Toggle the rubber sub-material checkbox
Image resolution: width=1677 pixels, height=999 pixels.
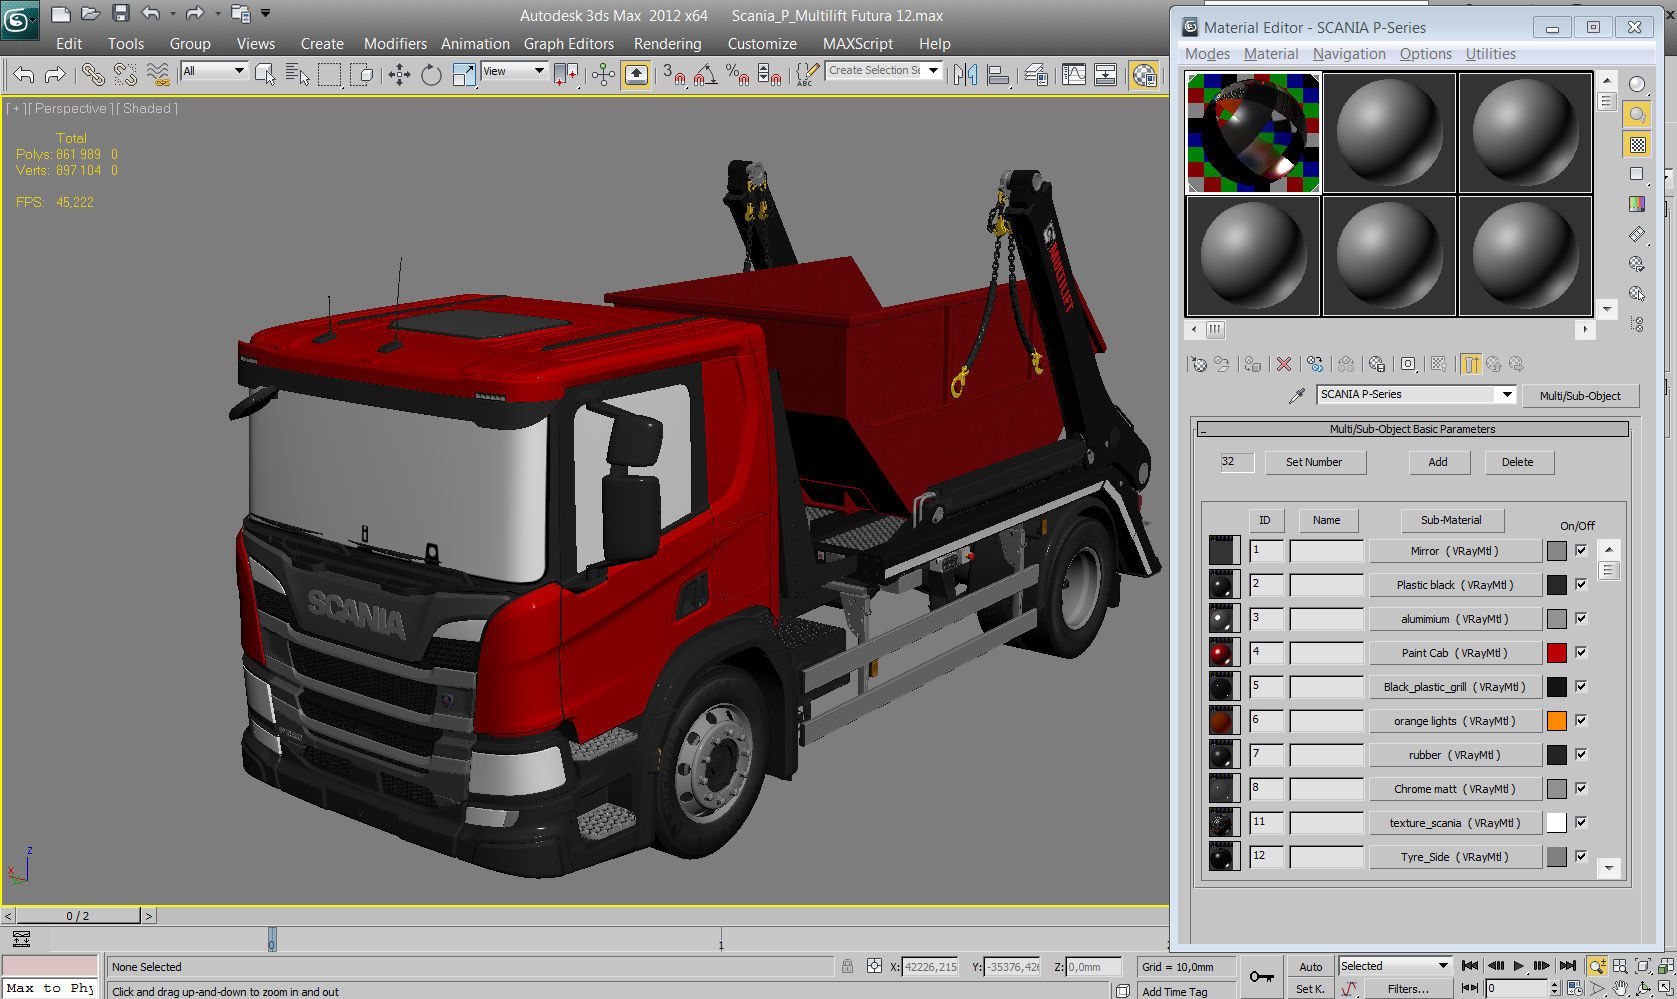[1581, 754]
